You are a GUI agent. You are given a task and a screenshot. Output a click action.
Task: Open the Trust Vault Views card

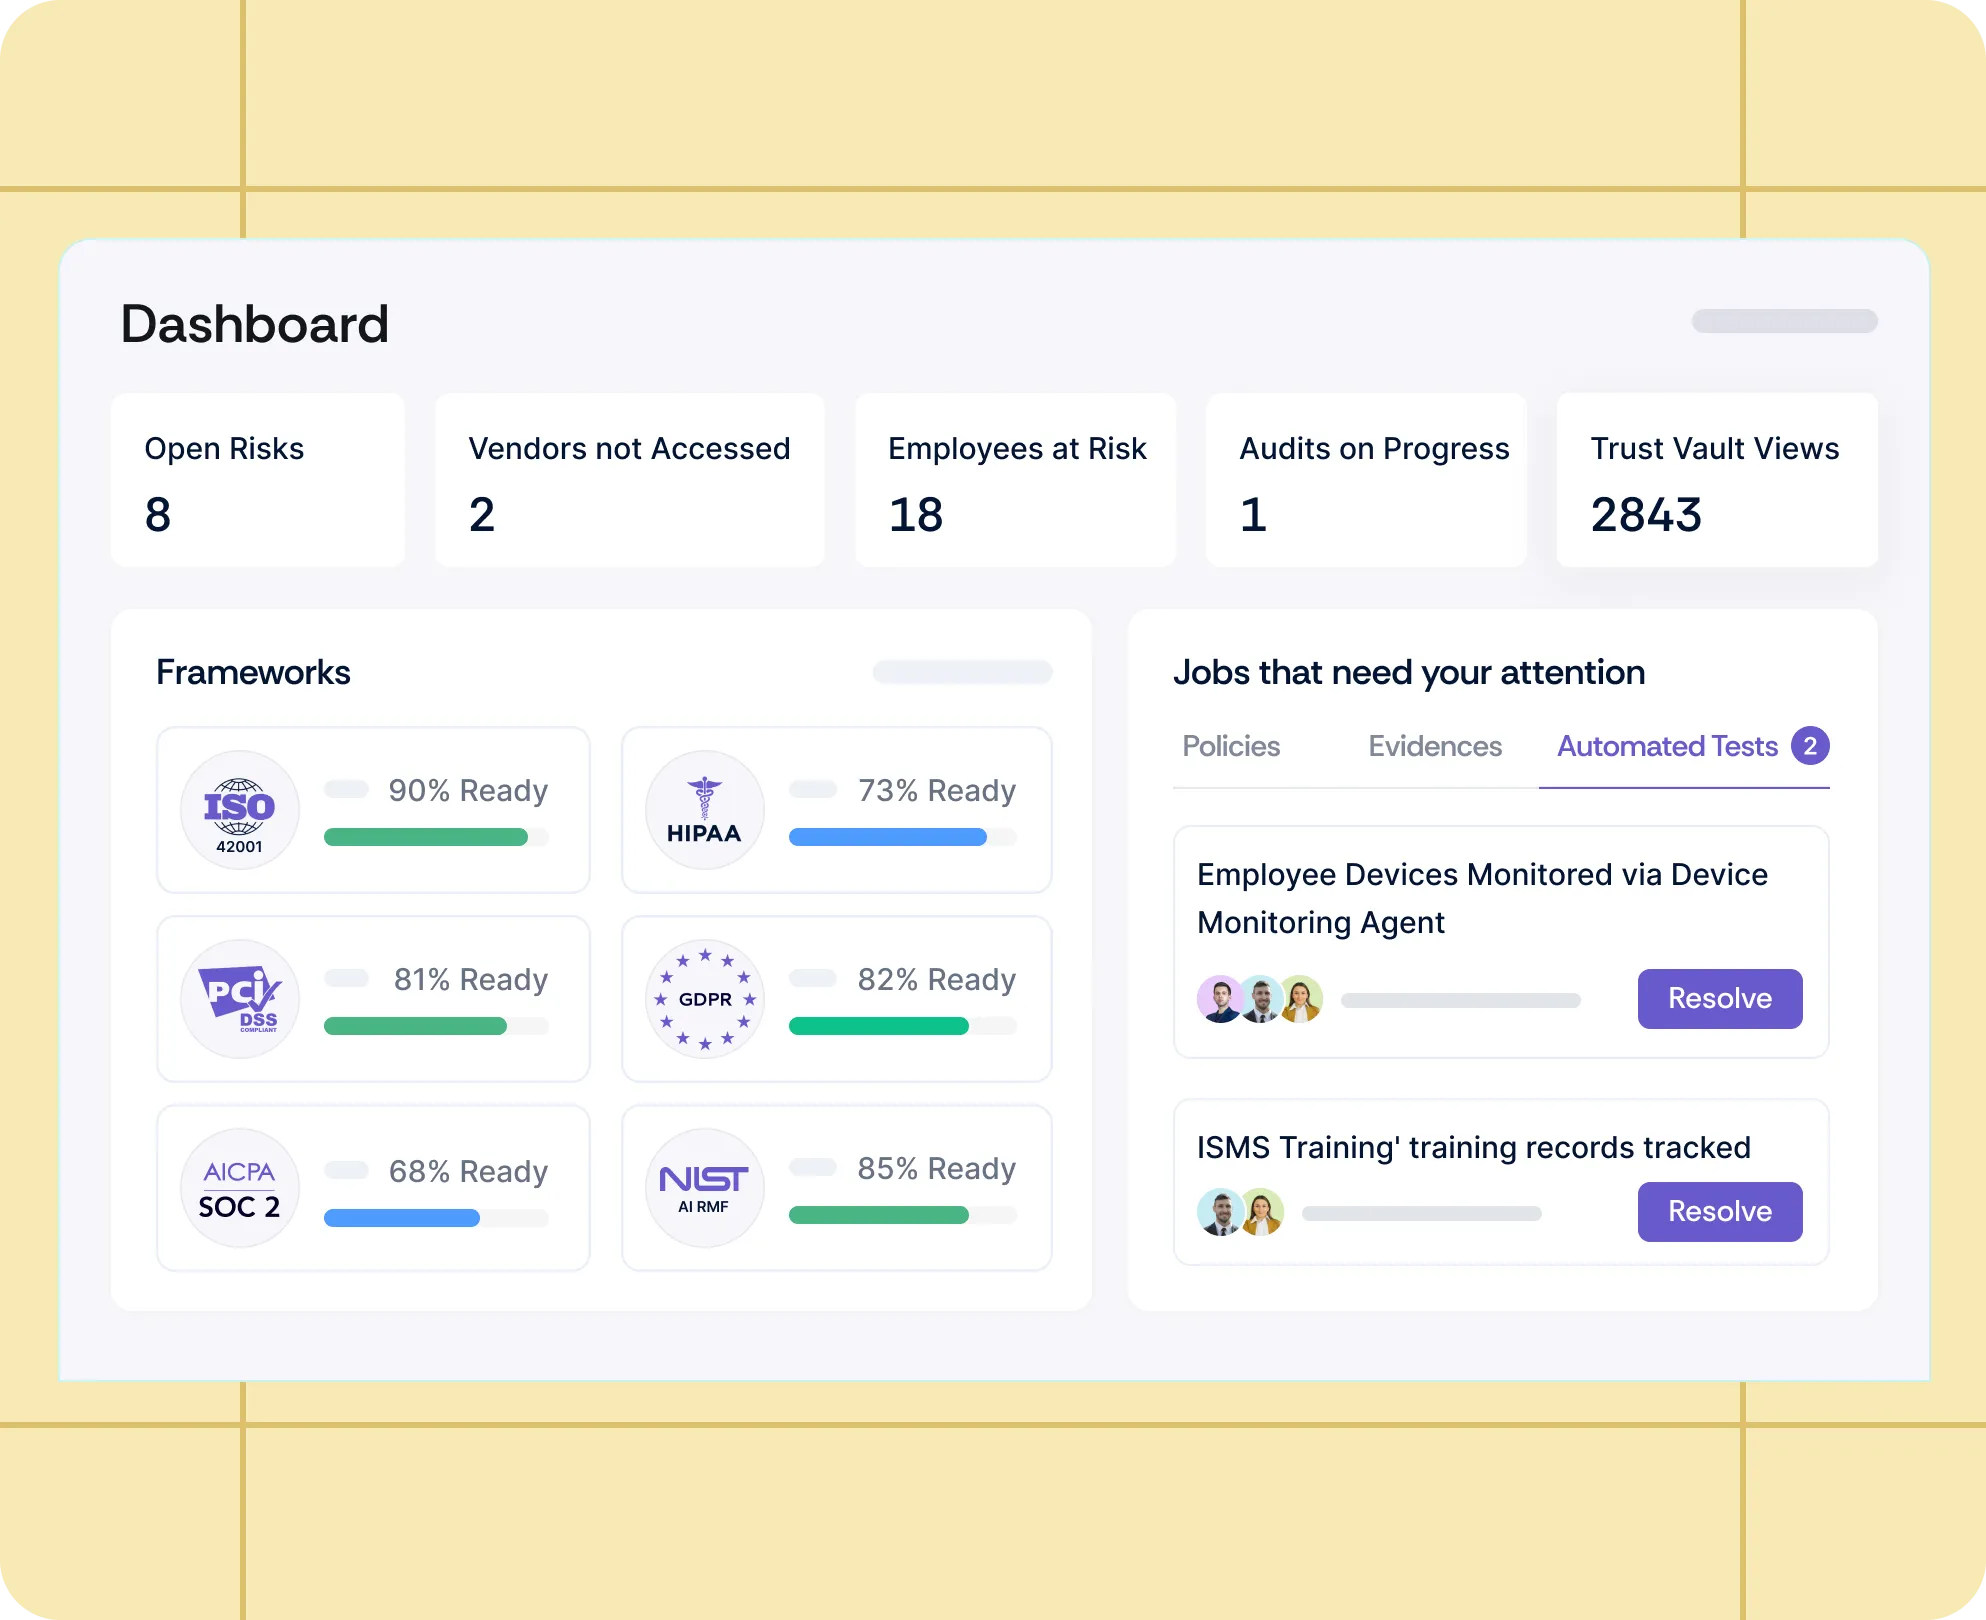pyautogui.click(x=1716, y=480)
